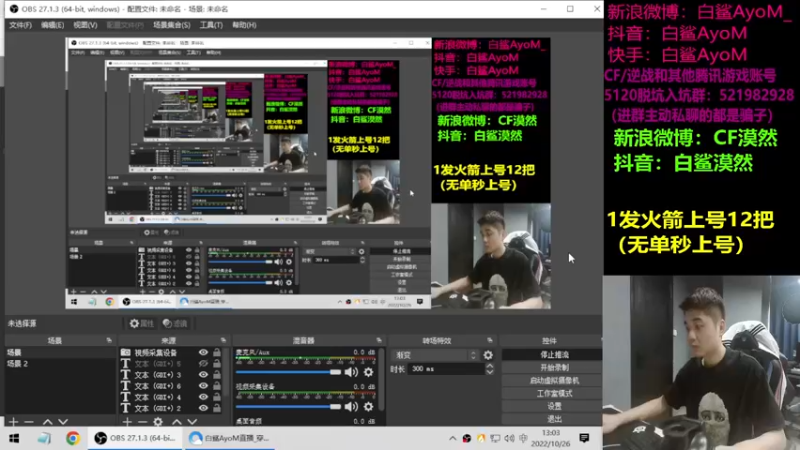The width and height of the screenshot is (800, 450).
Task: Open the 文件(F) menu
Action: point(20,25)
